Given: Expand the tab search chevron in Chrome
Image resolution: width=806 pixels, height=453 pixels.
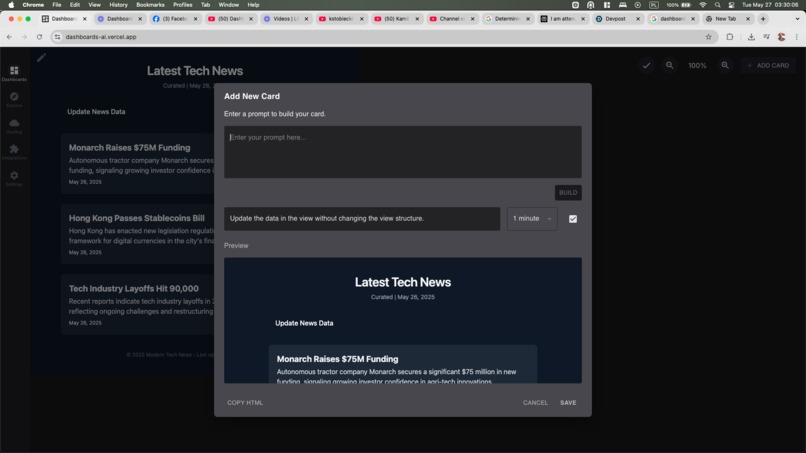Looking at the screenshot, I should [x=797, y=19].
